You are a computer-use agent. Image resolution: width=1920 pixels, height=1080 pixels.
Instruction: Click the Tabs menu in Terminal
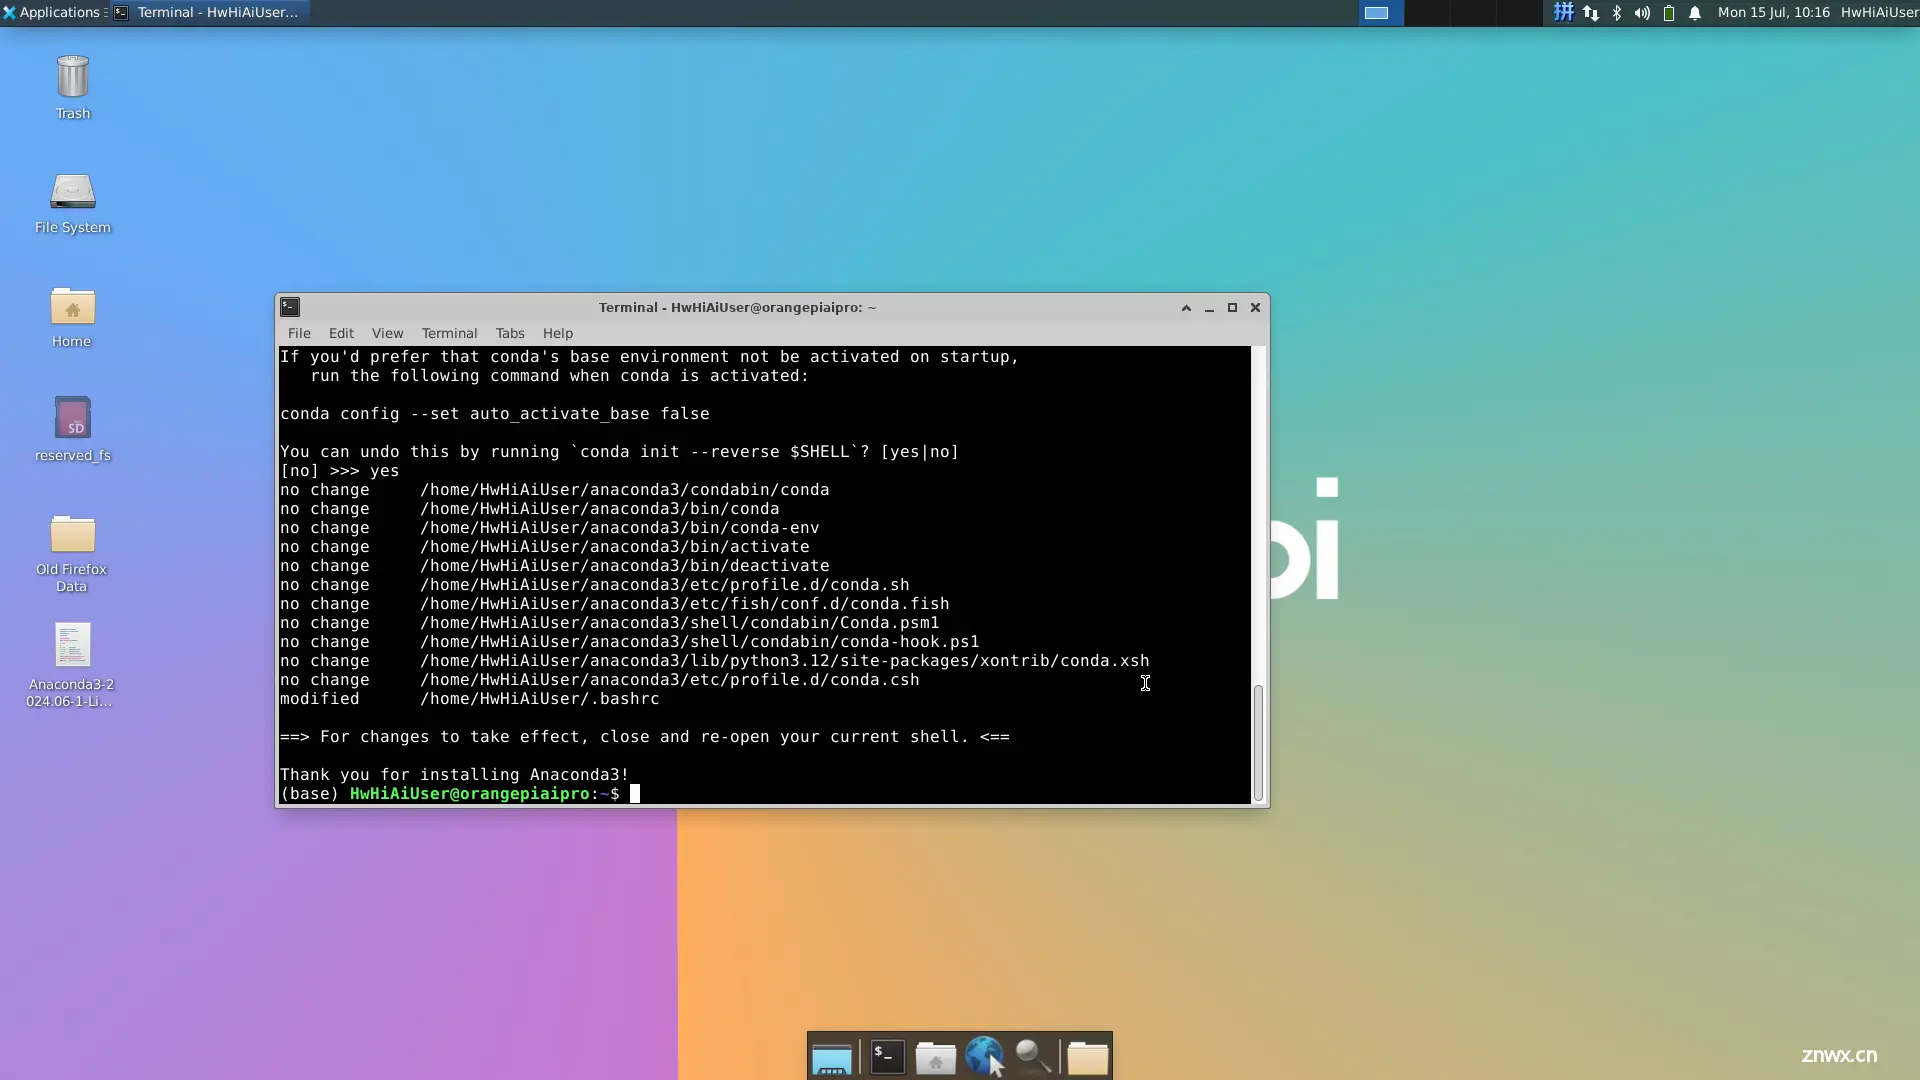510,332
